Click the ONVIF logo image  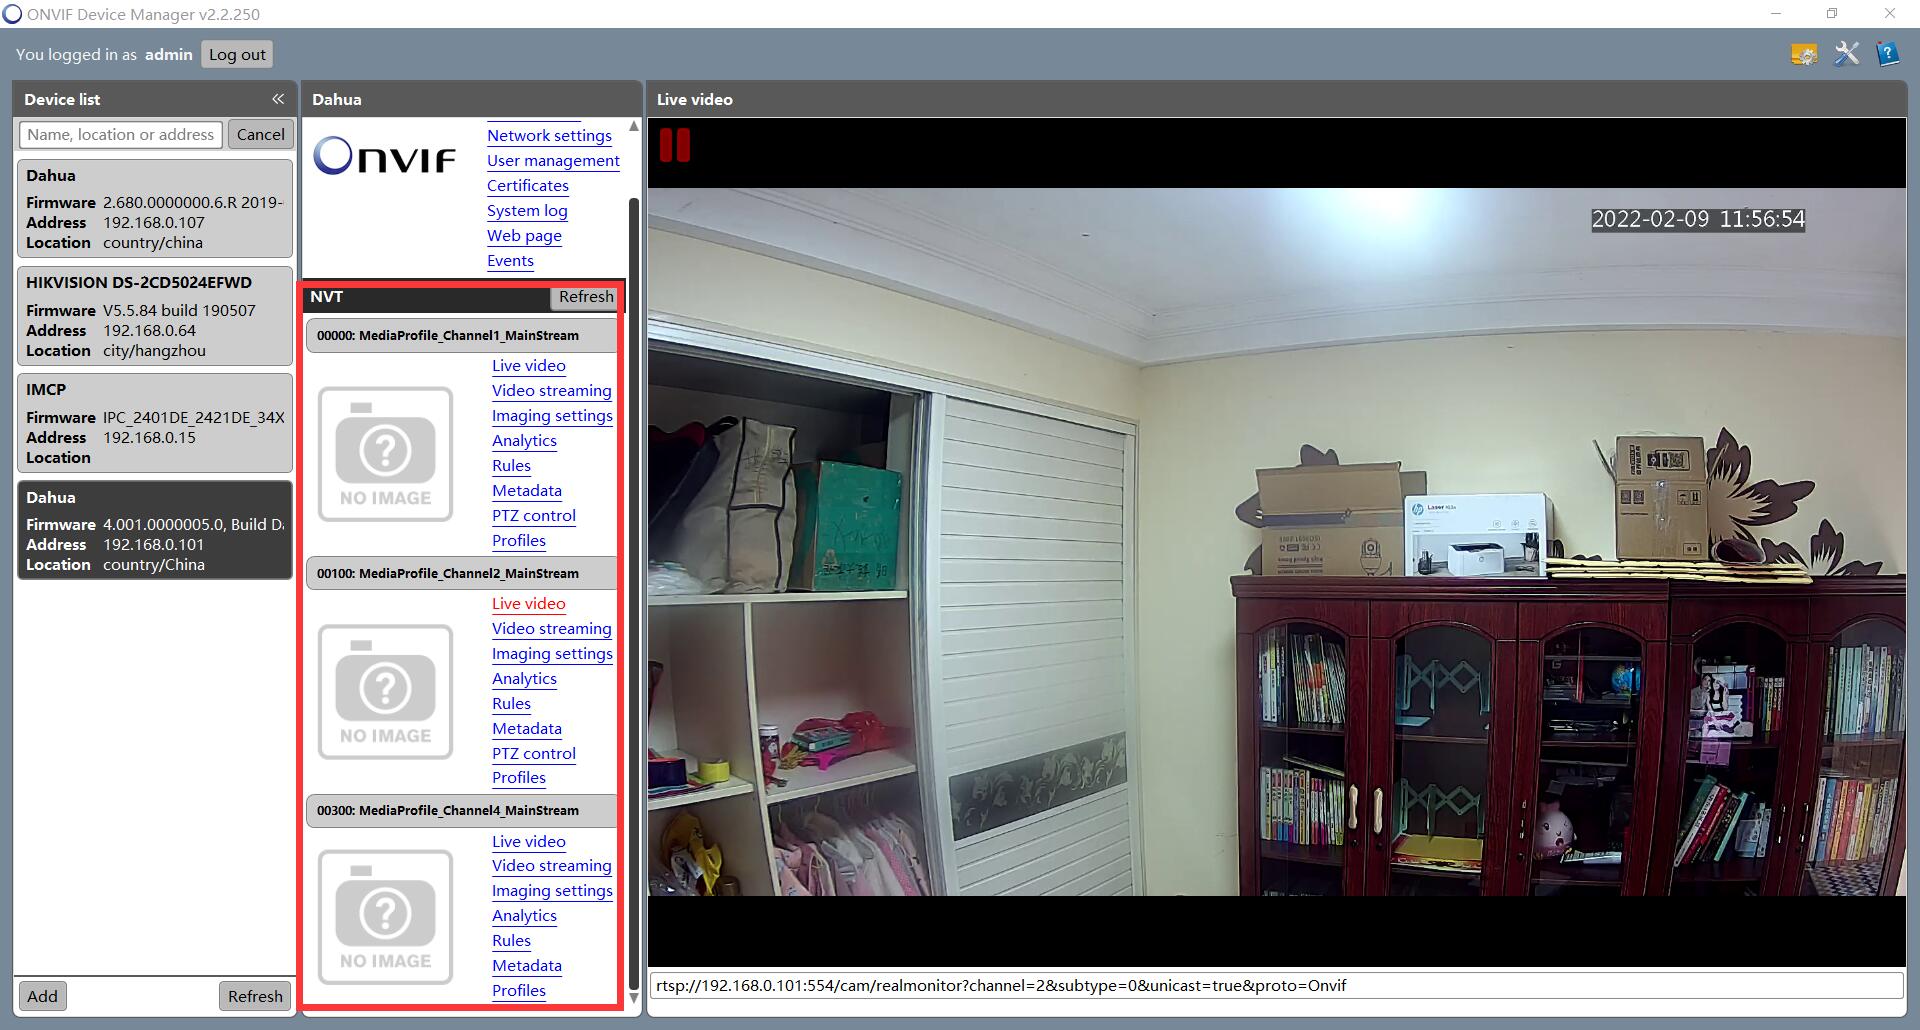pyautogui.click(x=385, y=157)
